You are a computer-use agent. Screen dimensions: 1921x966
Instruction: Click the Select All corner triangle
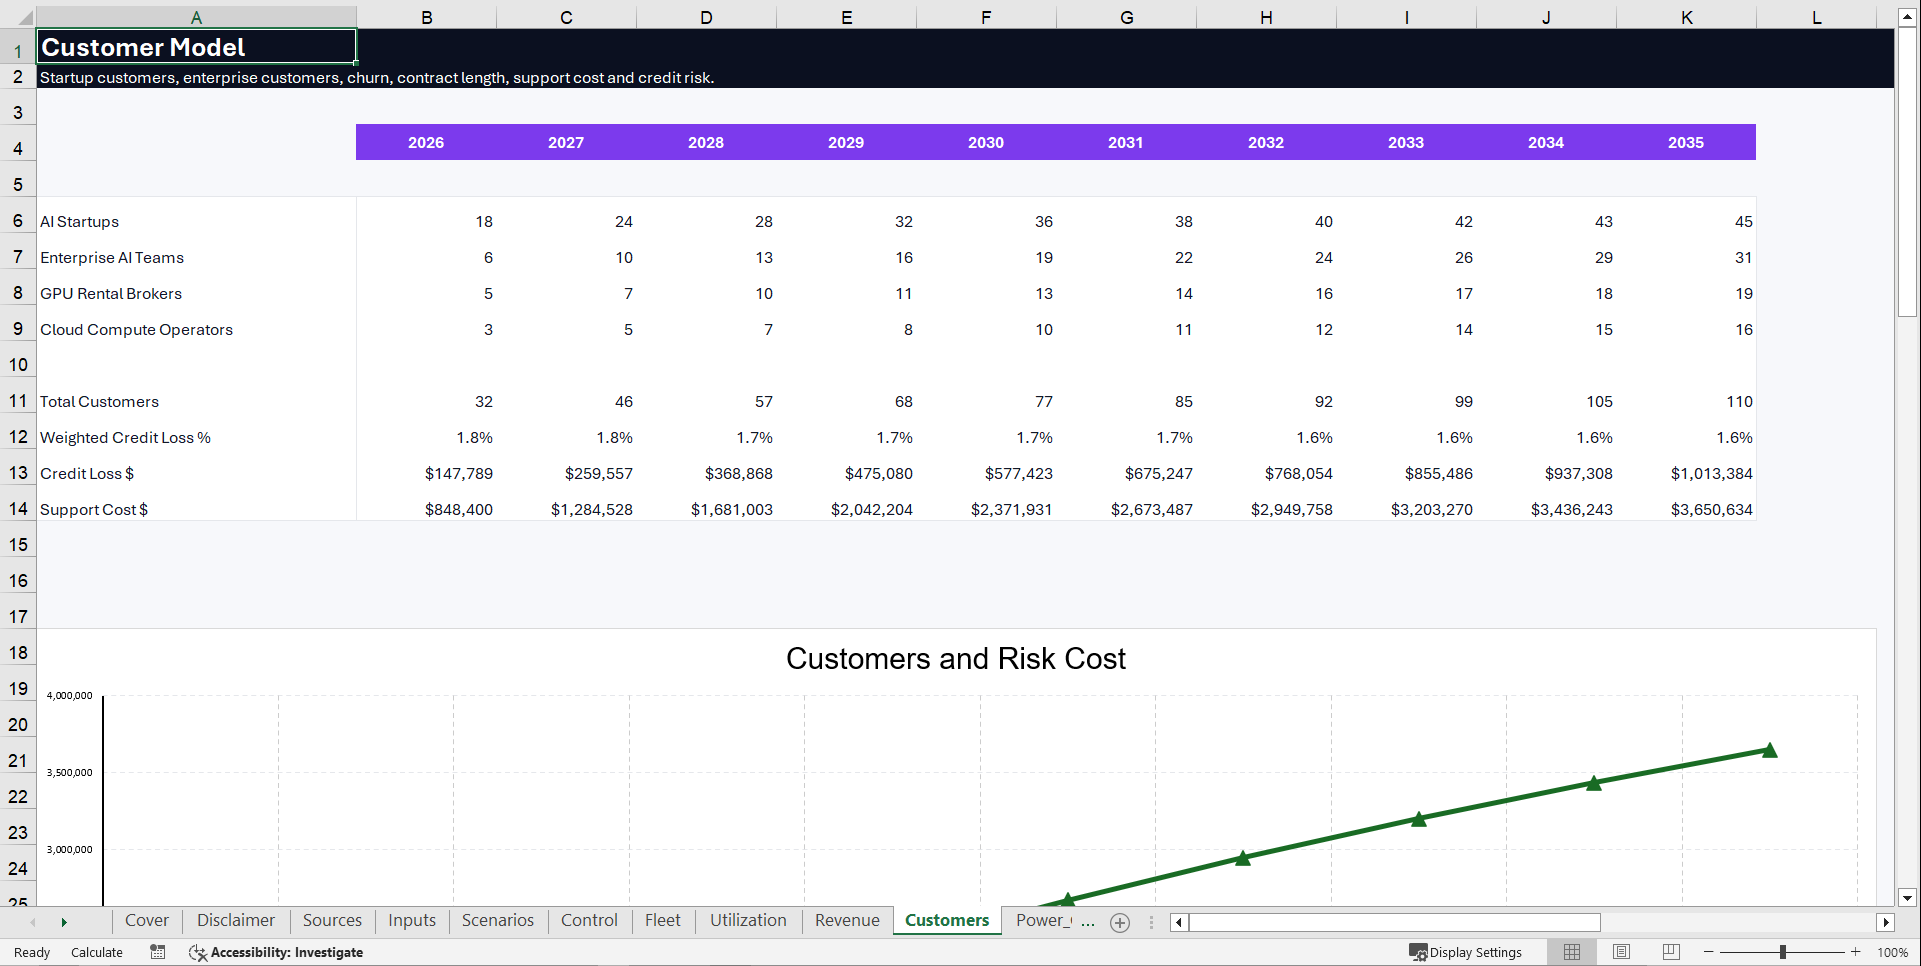[25, 18]
